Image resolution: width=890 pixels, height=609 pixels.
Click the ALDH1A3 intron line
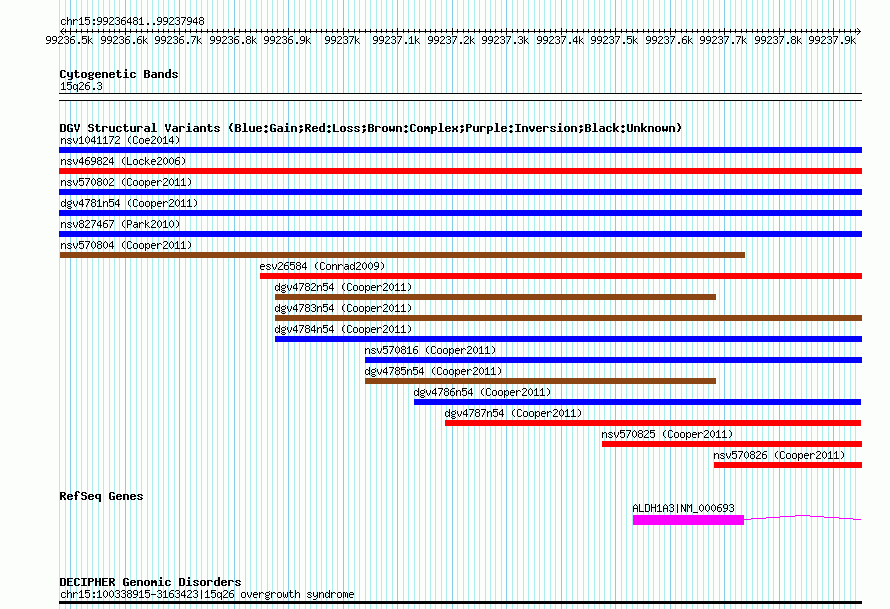(803, 517)
